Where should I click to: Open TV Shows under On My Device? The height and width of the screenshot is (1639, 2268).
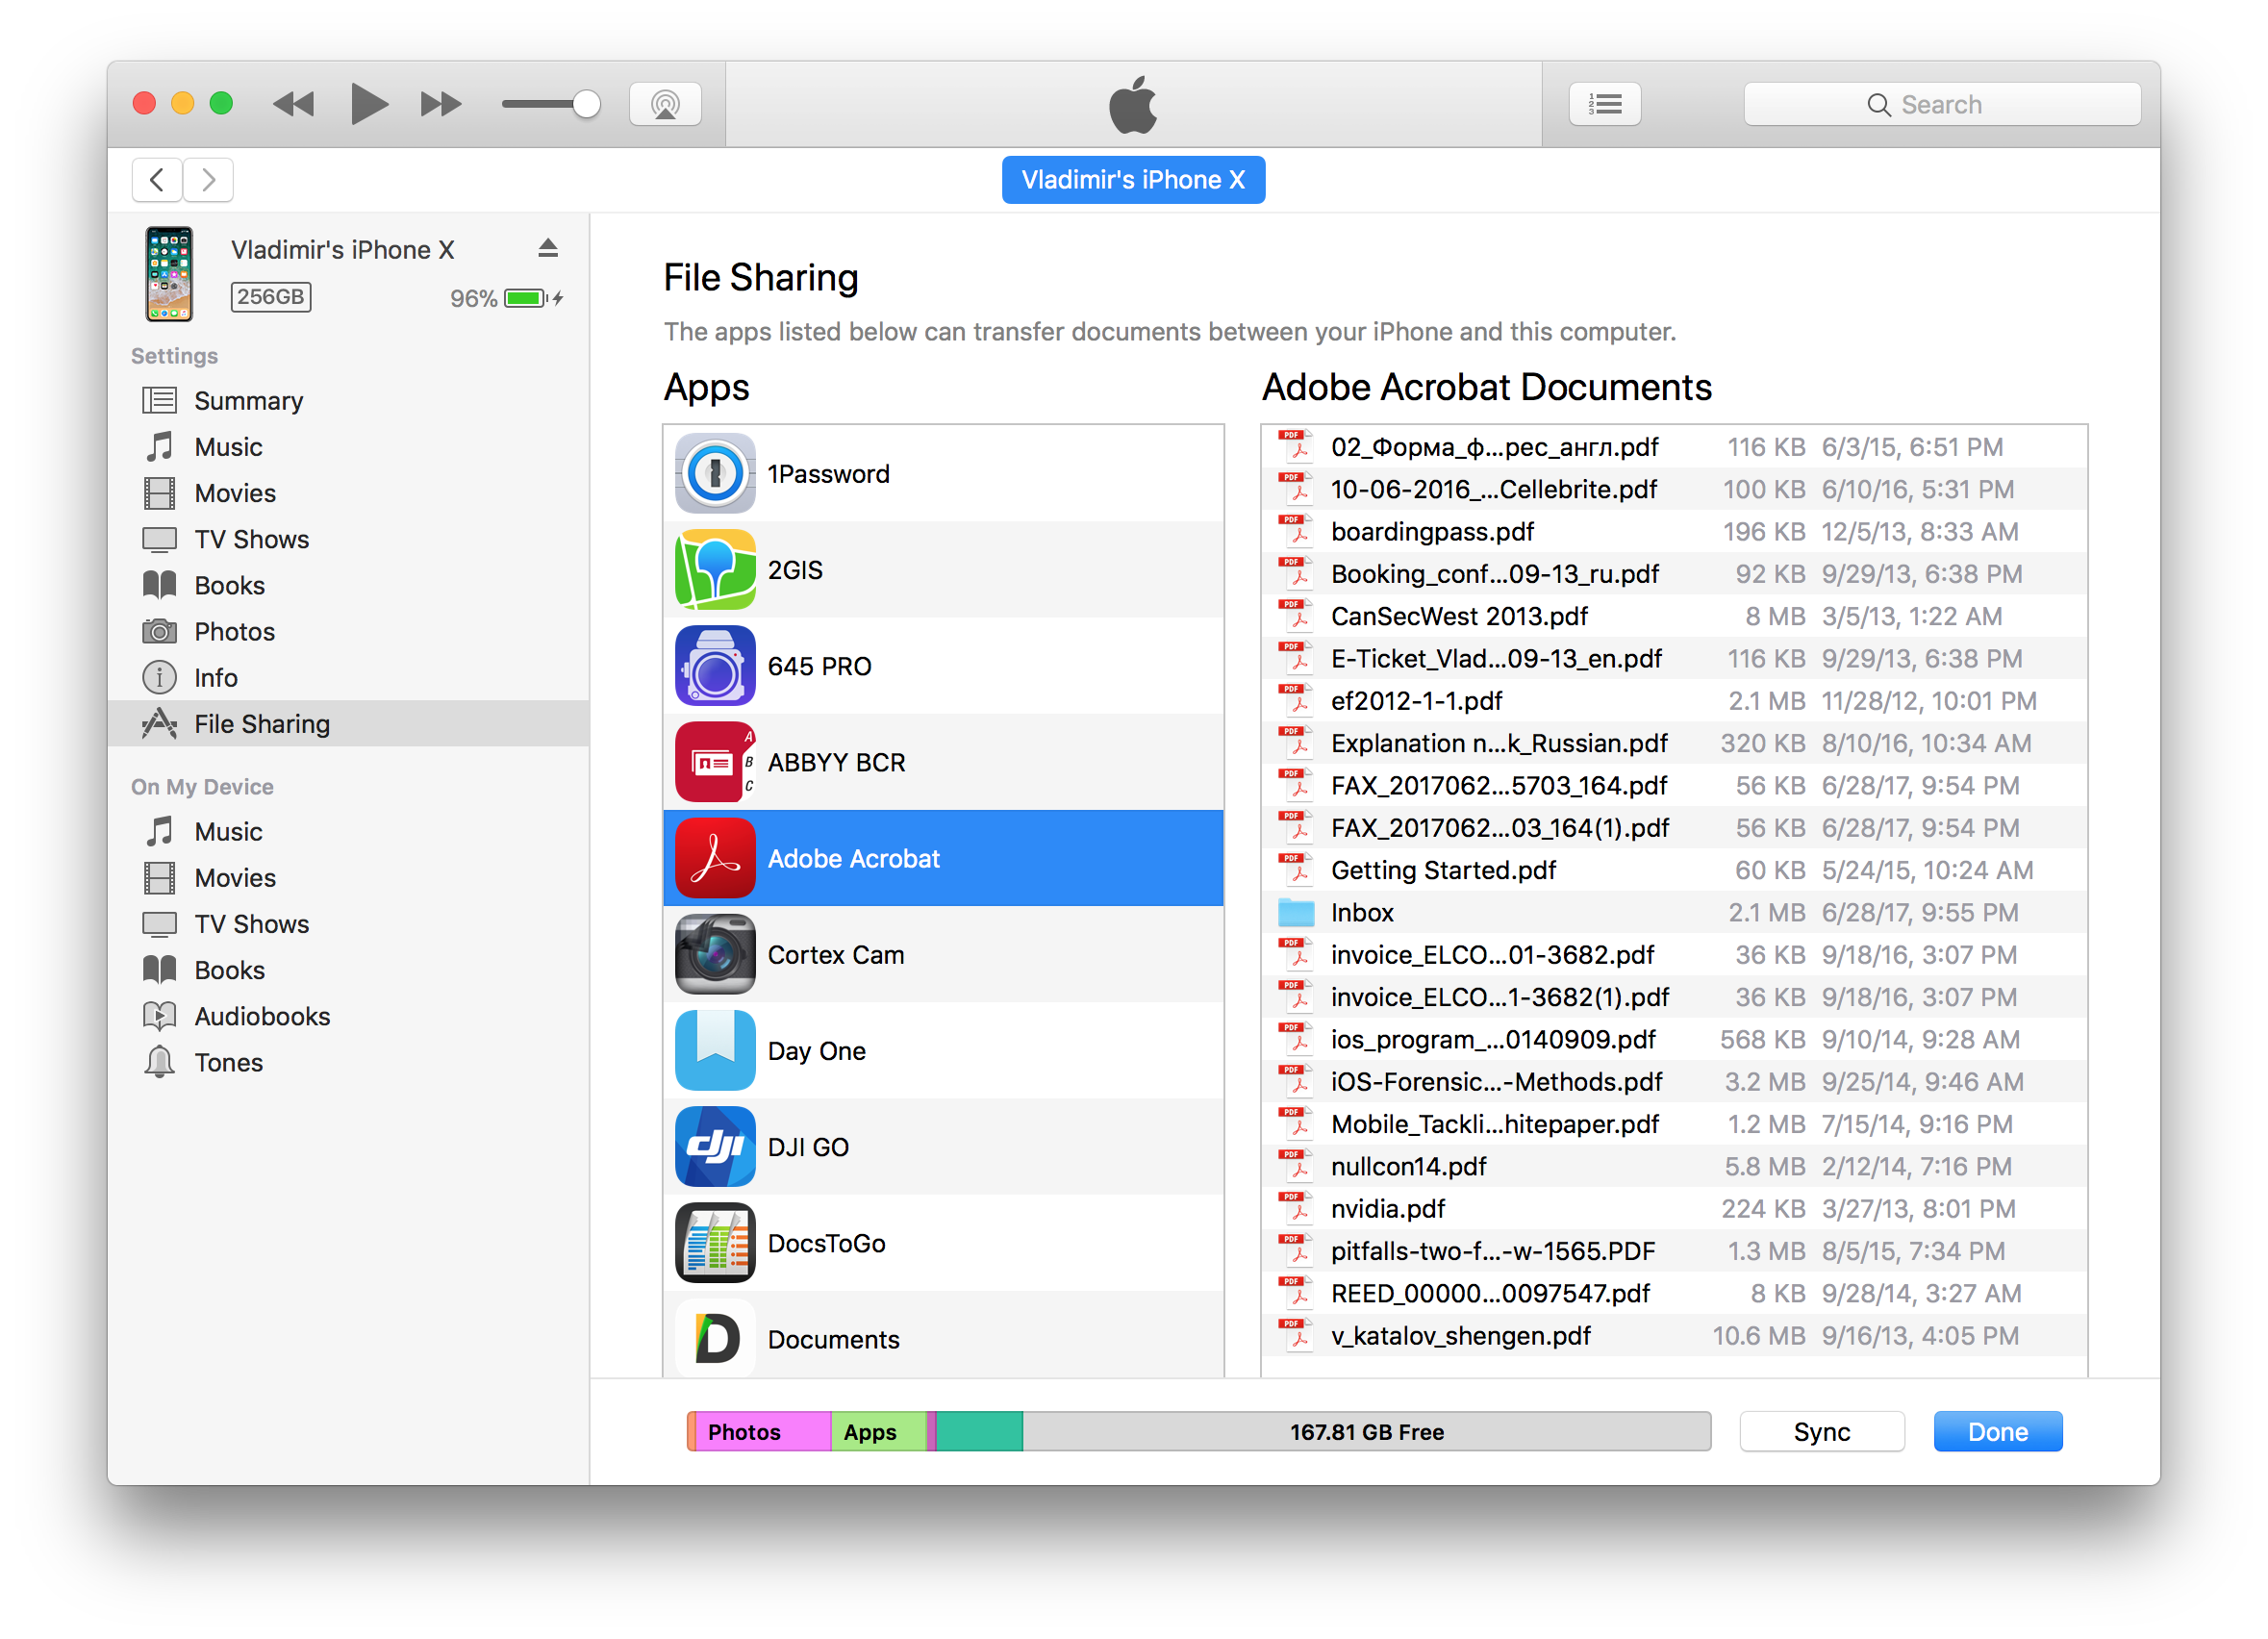click(x=348, y=923)
